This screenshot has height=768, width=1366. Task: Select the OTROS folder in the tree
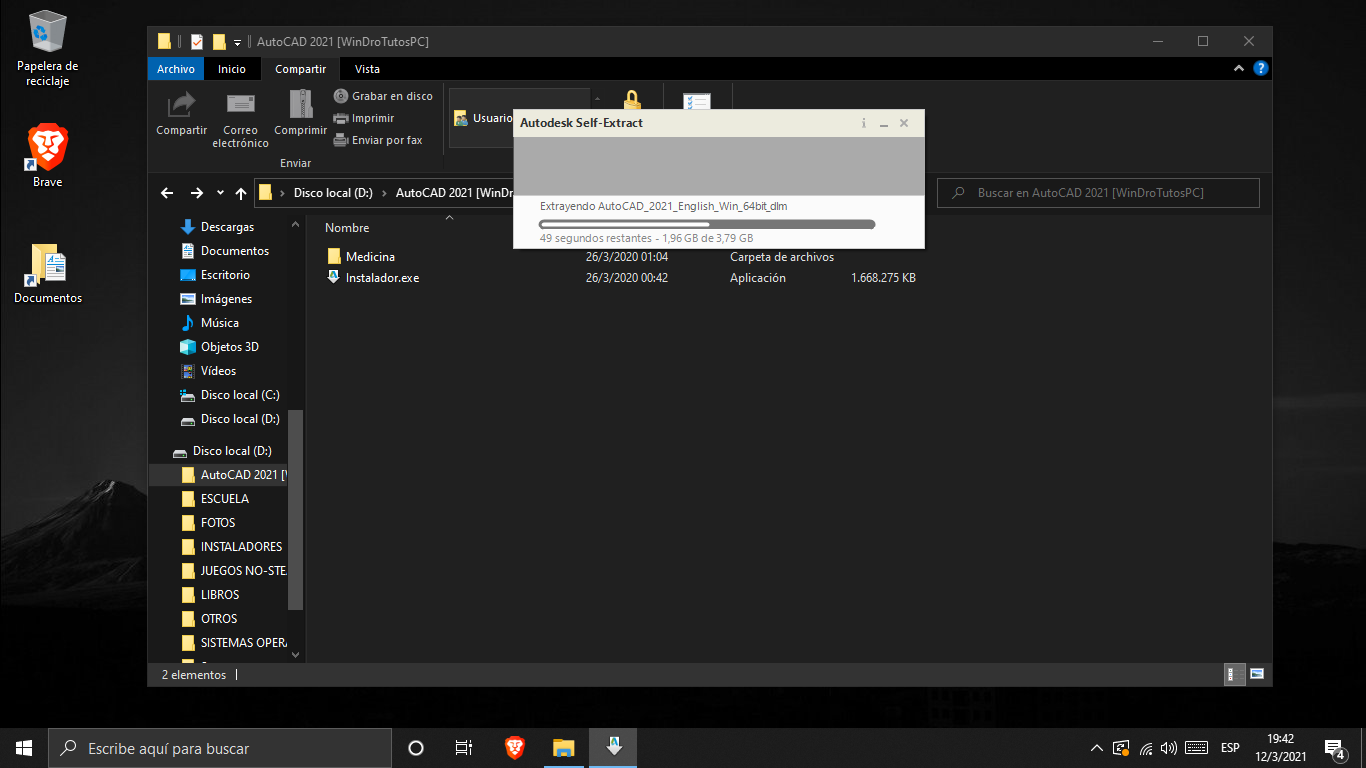pyautogui.click(x=219, y=619)
